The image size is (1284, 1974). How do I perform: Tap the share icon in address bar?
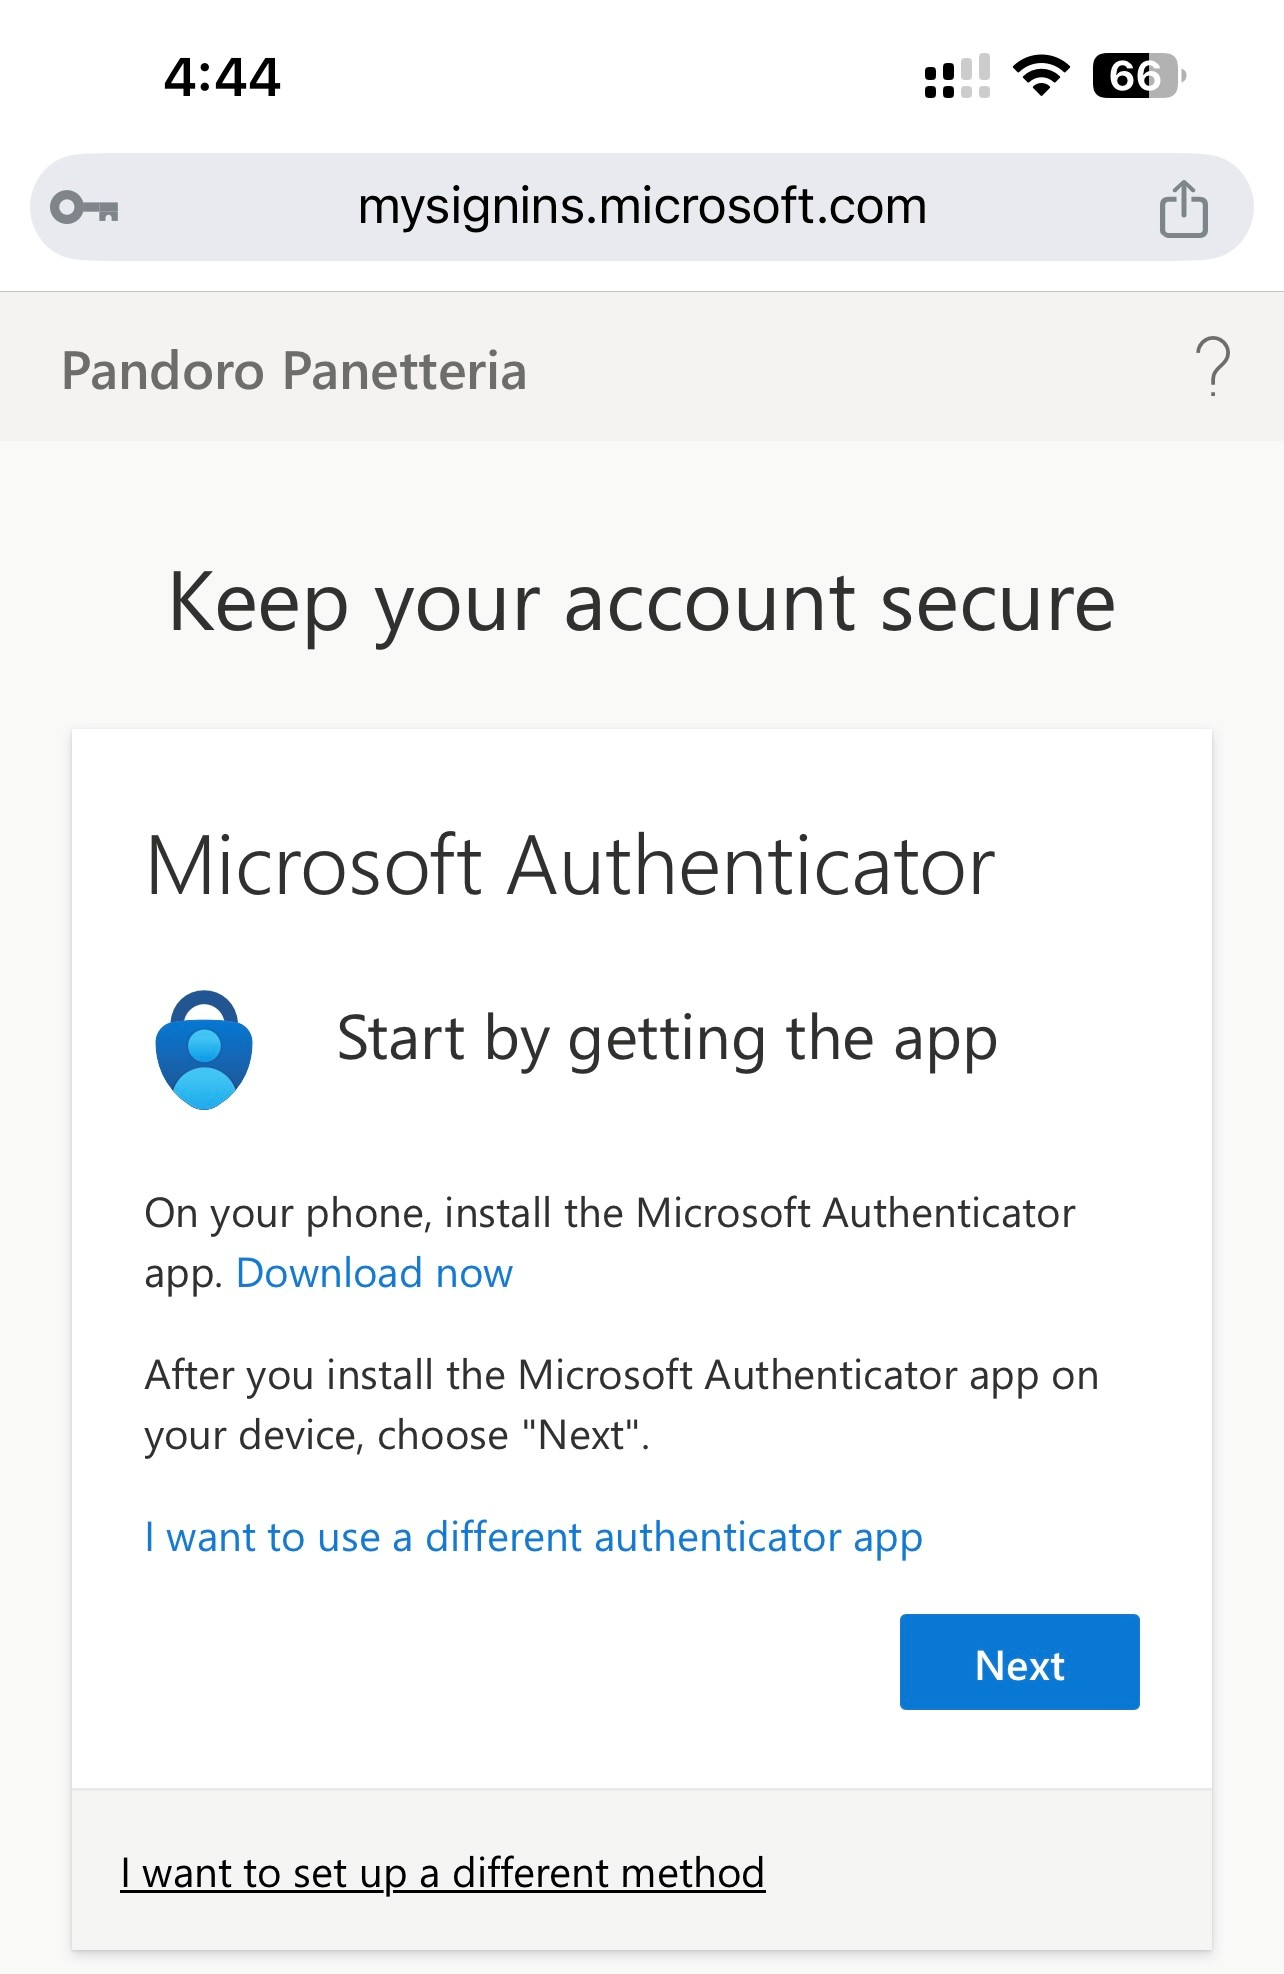(x=1183, y=209)
